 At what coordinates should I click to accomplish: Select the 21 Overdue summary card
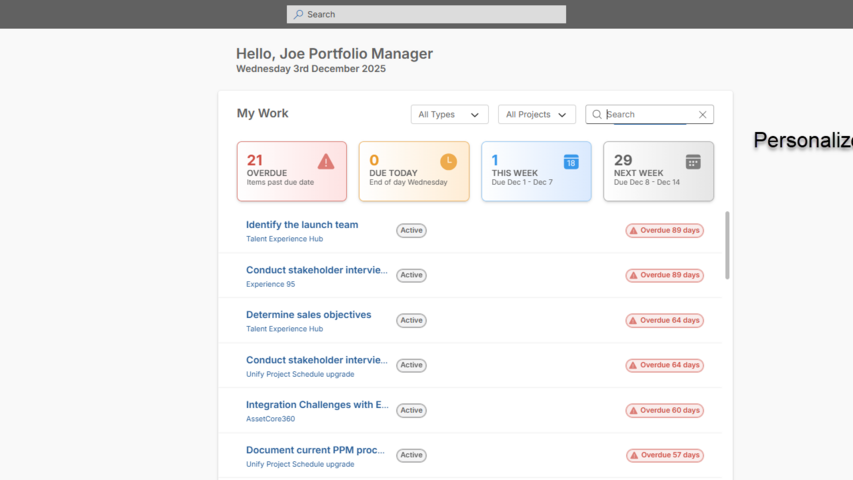(291, 171)
